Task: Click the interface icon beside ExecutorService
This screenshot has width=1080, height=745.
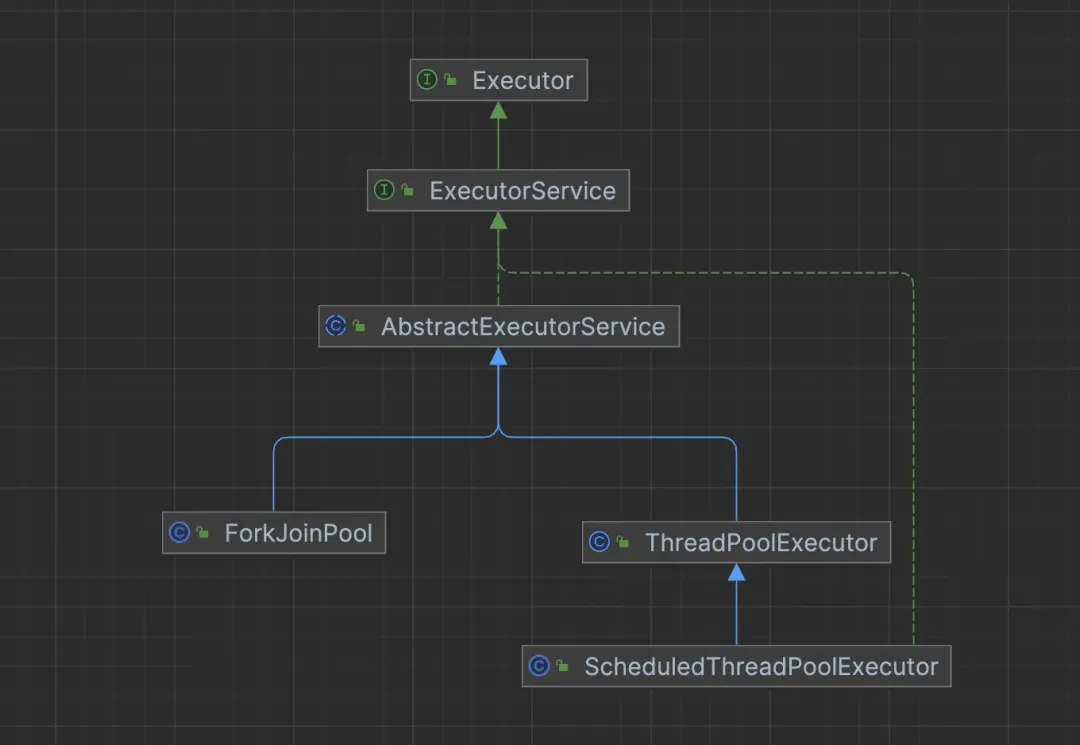Action: click(384, 190)
